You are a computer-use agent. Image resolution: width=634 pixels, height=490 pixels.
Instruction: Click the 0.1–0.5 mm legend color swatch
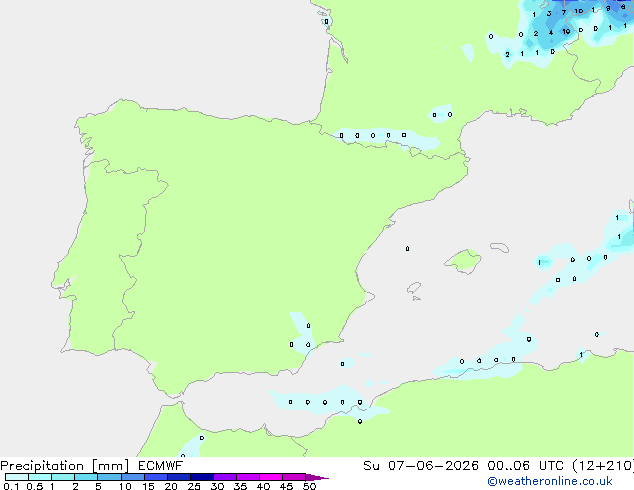(17, 477)
